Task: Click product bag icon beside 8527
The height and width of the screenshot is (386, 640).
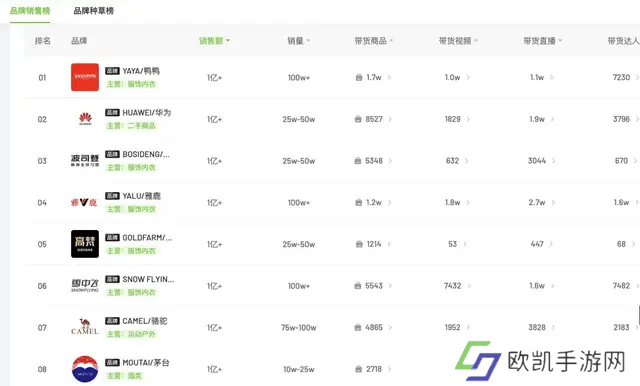Action: tap(358, 119)
